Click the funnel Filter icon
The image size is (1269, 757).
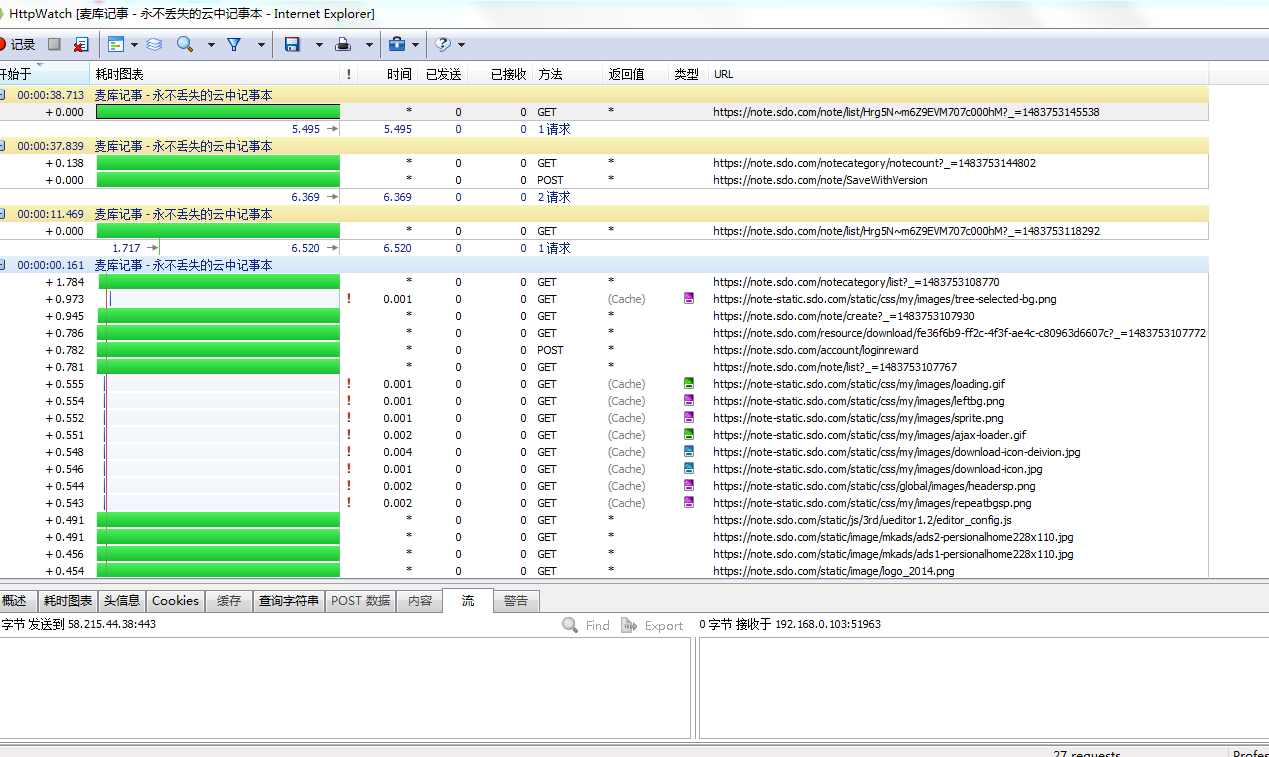tap(234, 45)
